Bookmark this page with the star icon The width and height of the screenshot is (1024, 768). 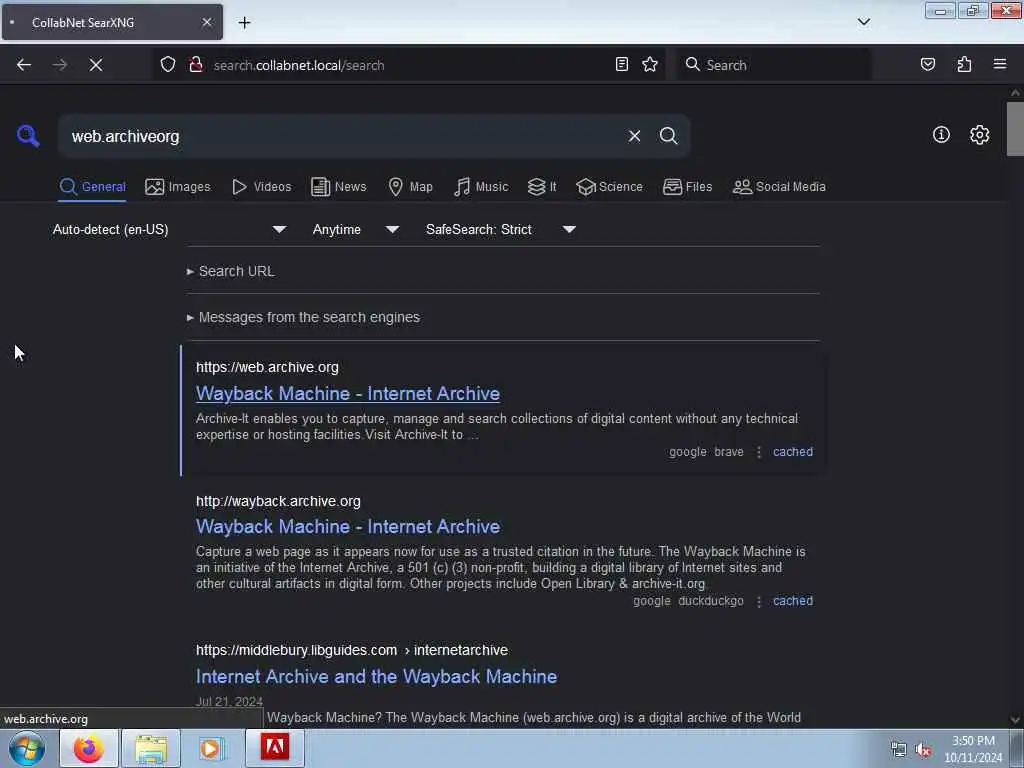pos(650,65)
